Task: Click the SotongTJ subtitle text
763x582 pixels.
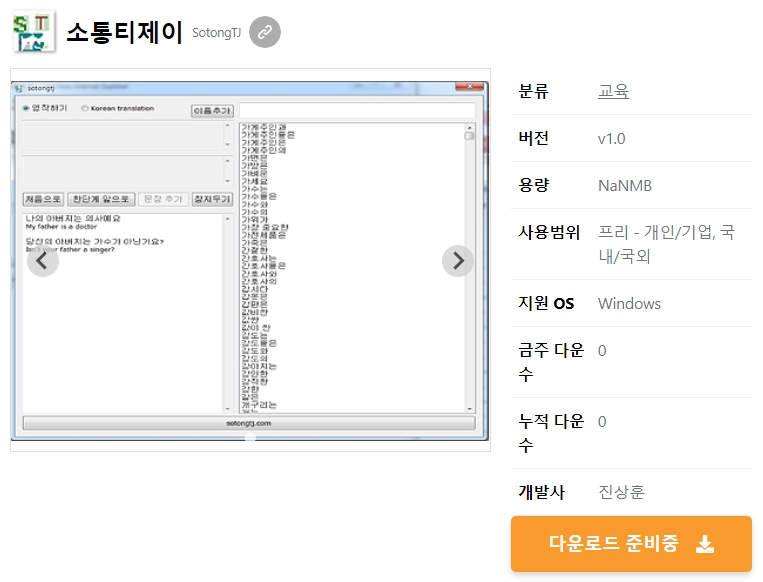Action: tap(216, 33)
